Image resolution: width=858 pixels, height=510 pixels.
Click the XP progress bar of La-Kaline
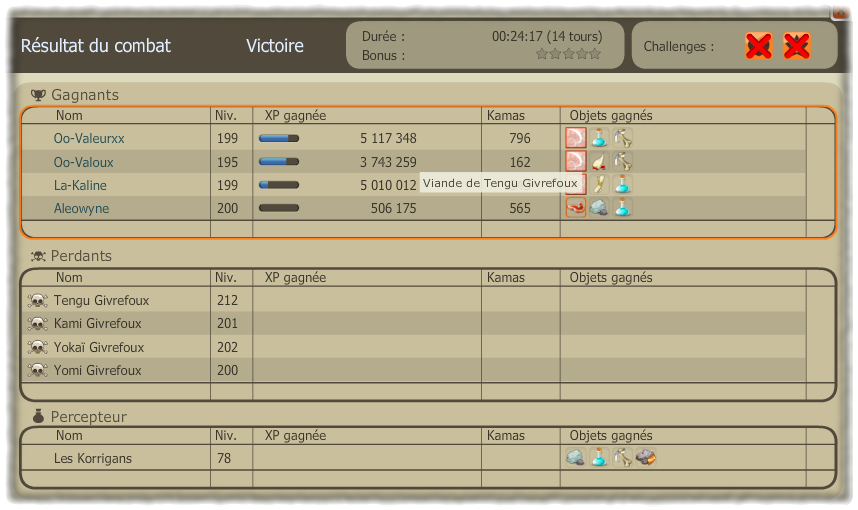[279, 185]
